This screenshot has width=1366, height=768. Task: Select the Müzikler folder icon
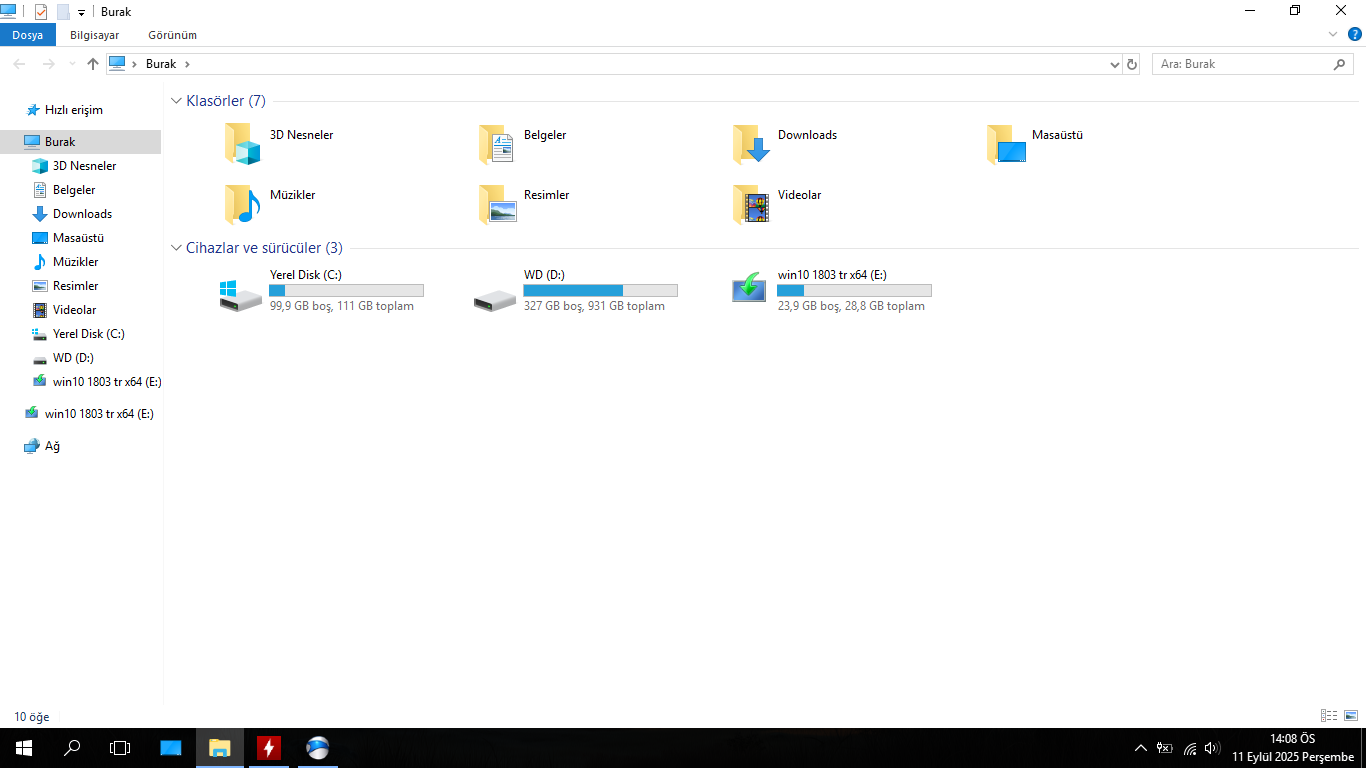click(x=242, y=204)
